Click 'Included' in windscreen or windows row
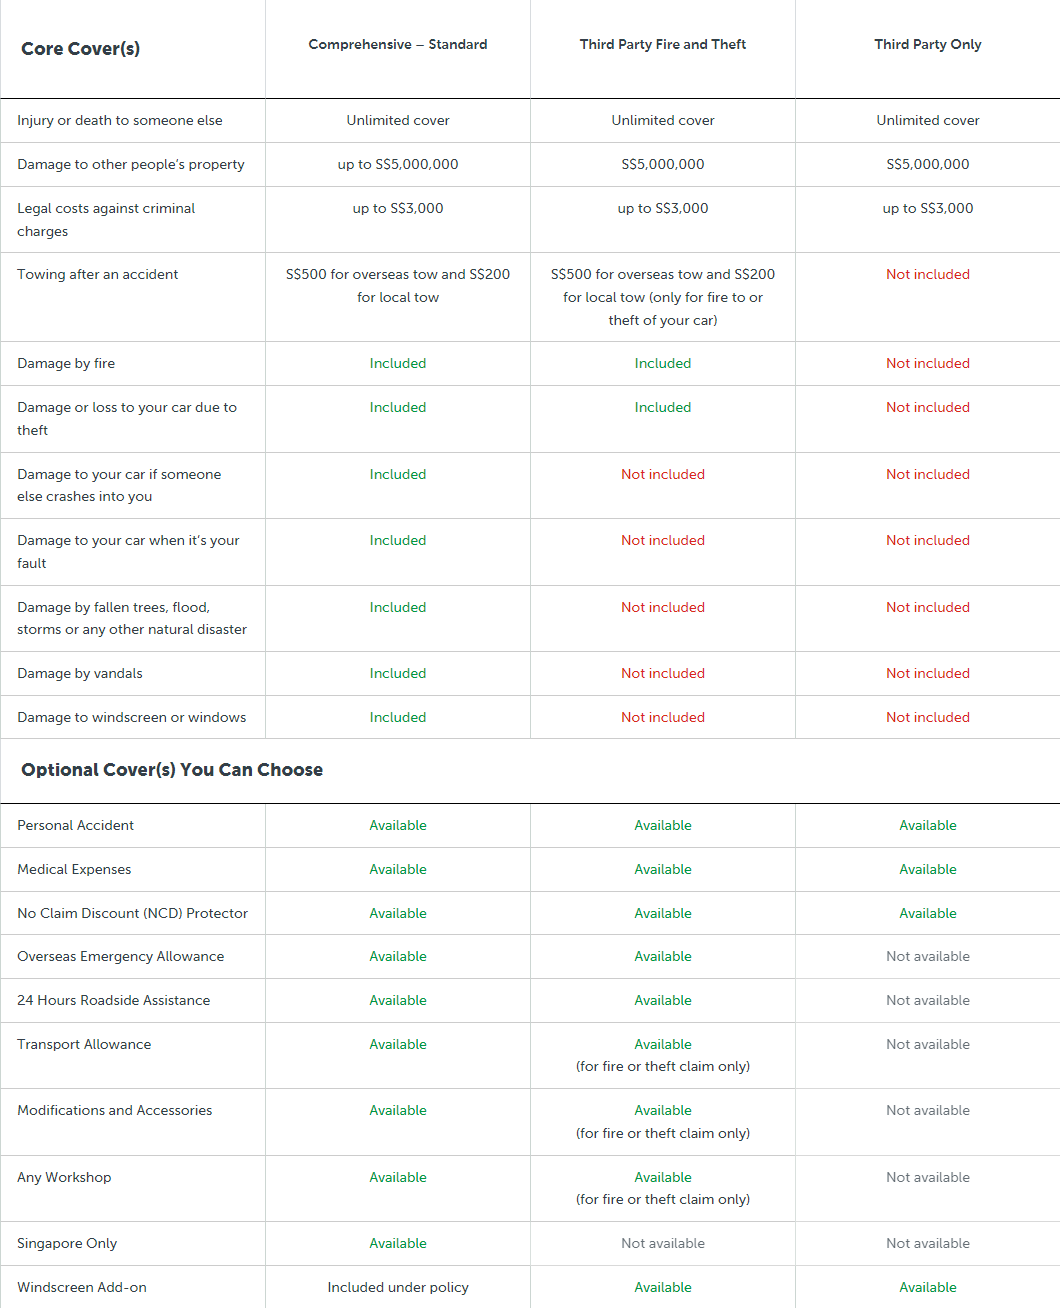Screen dimensions: 1060x1308 point(398,717)
